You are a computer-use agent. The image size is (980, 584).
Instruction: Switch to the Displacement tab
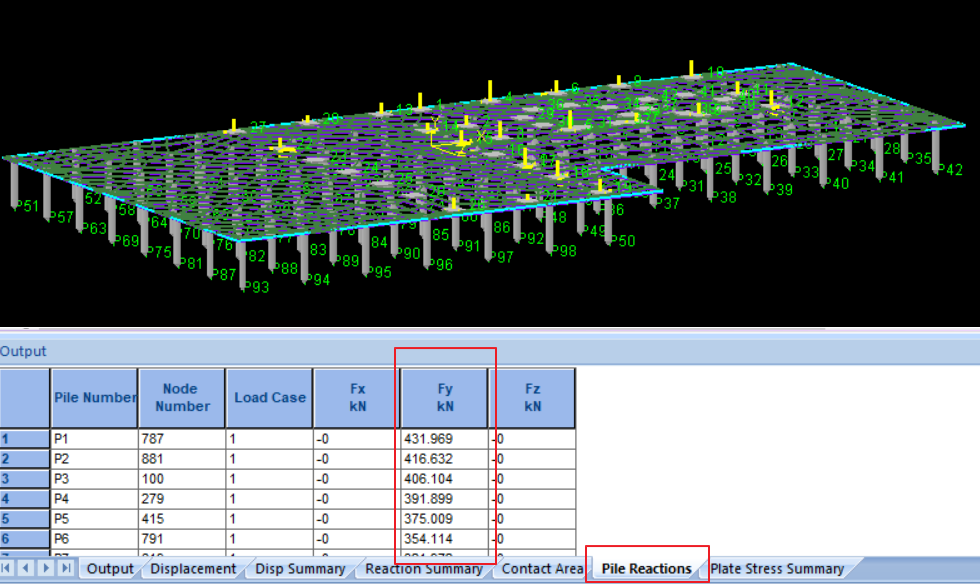[x=193, y=569]
